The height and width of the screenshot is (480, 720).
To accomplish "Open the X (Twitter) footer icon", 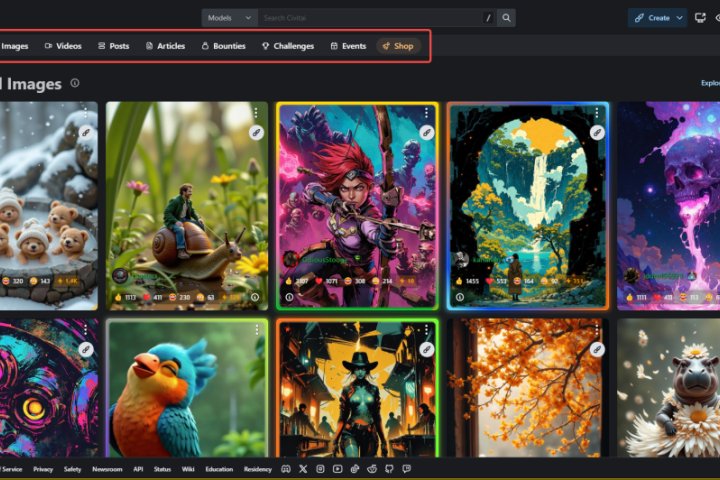I will click(x=303, y=468).
